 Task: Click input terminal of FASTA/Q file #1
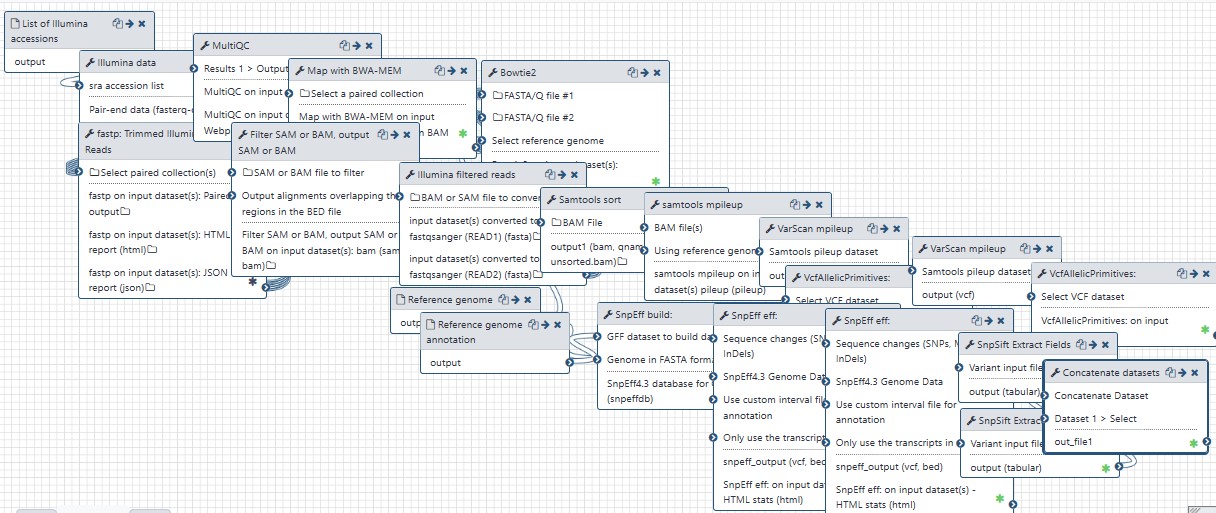(x=482, y=95)
